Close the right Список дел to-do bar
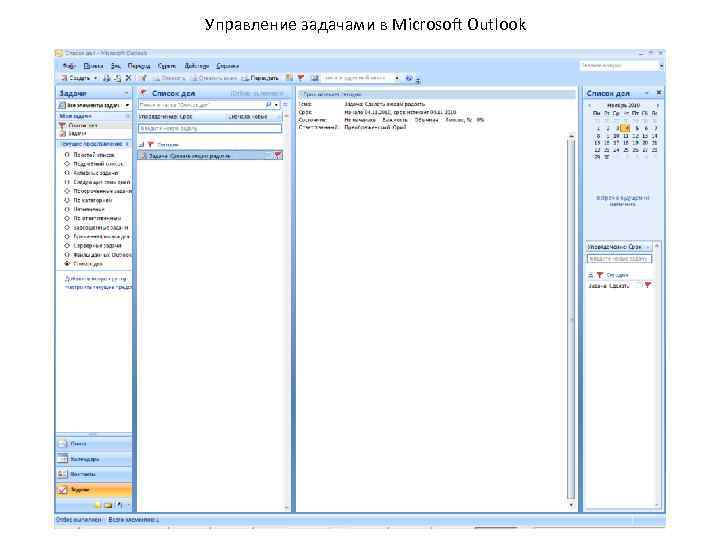 pos(659,93)
